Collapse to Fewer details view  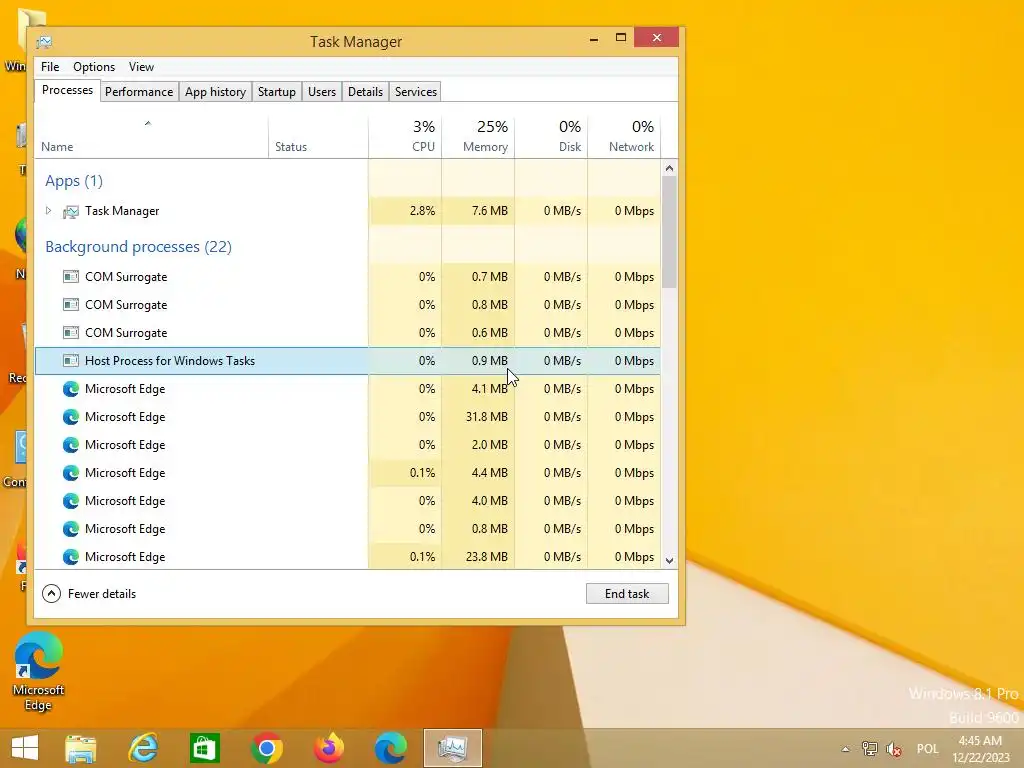89,594
